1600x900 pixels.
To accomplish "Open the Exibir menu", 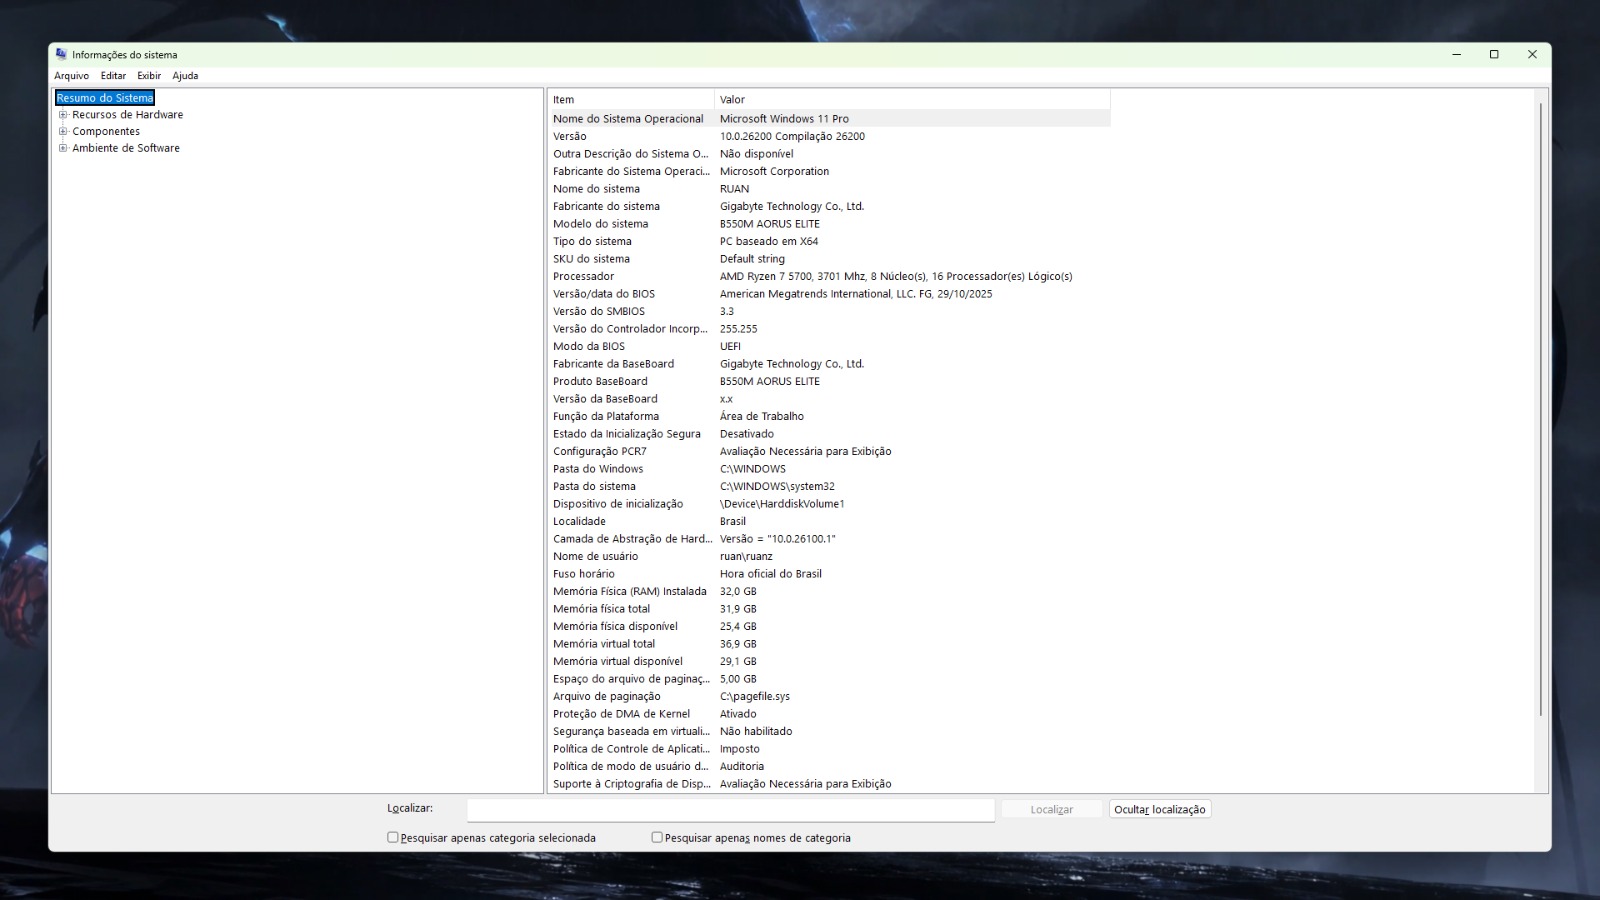I will tap(149, 76).
